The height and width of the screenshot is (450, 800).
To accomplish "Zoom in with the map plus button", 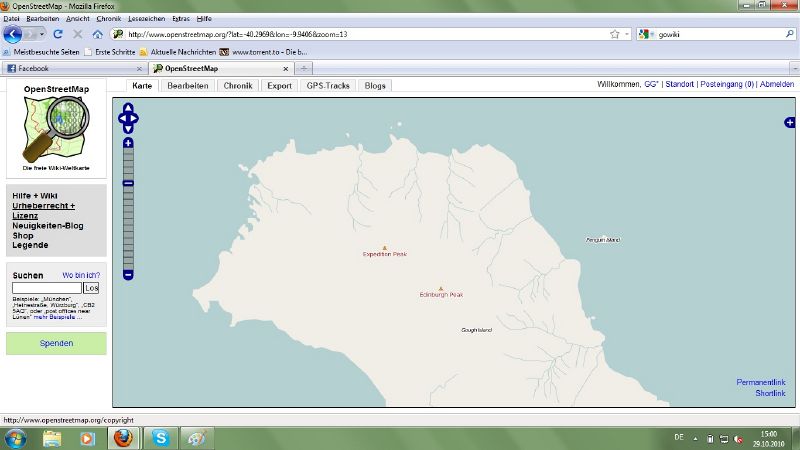I will [x=128, y=143].
